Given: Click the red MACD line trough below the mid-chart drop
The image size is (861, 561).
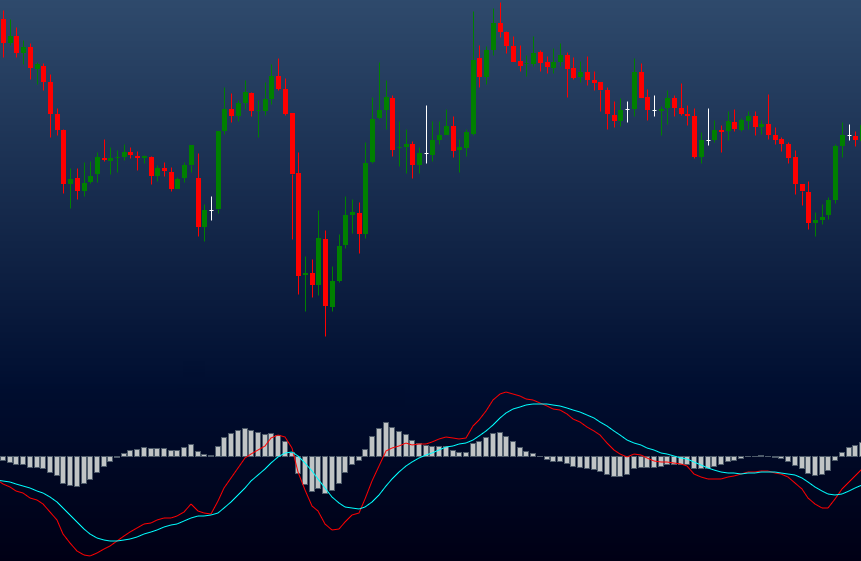Looking at the screenshot, I should click(x=335, y=529).
